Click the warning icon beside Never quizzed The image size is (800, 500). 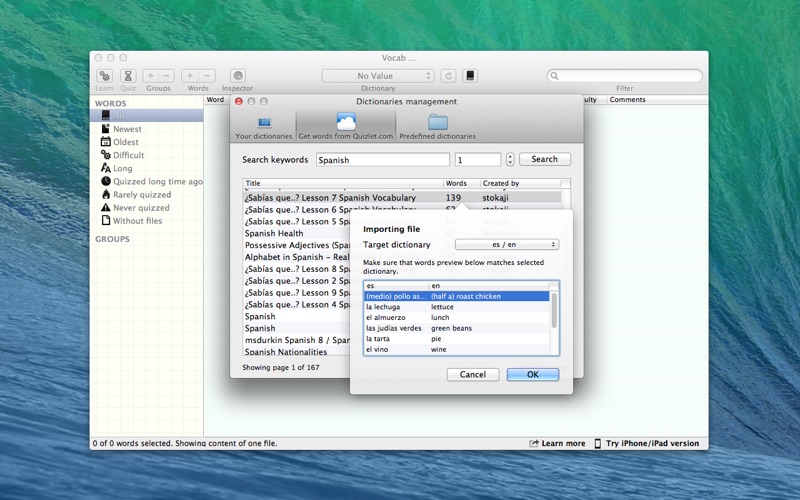[106, 207]
